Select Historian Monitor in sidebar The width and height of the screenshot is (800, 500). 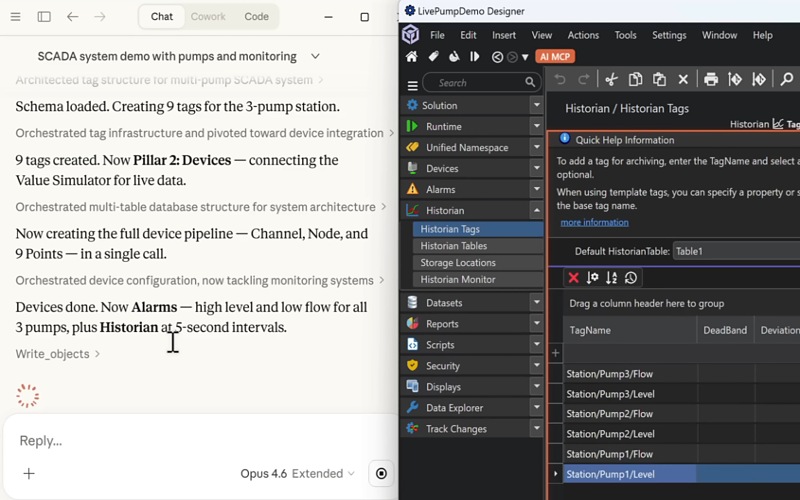[x=478, y=280]
